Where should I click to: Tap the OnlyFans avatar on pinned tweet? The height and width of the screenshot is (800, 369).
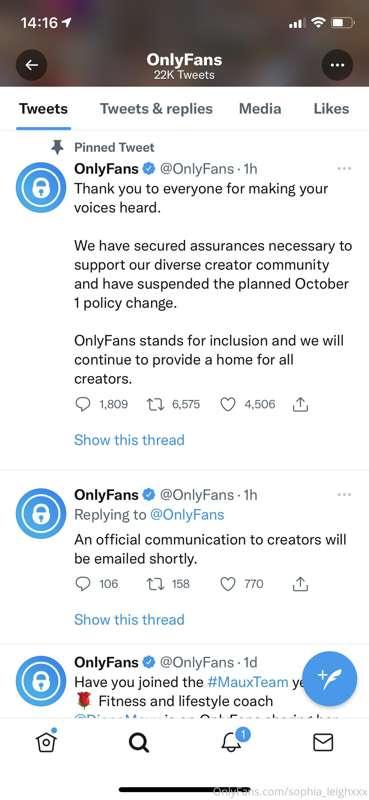[41, 187]
